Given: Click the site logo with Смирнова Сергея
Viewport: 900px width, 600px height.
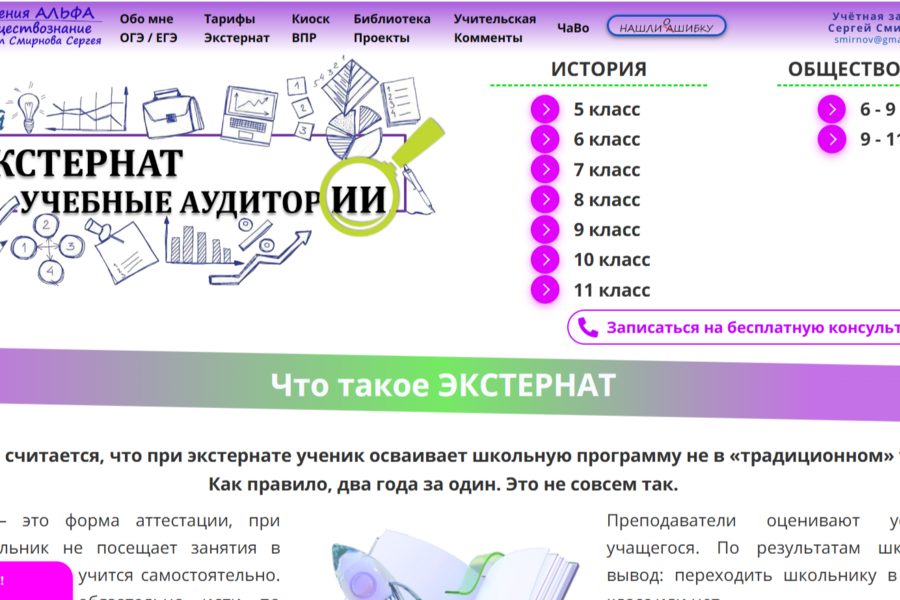Looking at the screenshot, I should (50, 25).
